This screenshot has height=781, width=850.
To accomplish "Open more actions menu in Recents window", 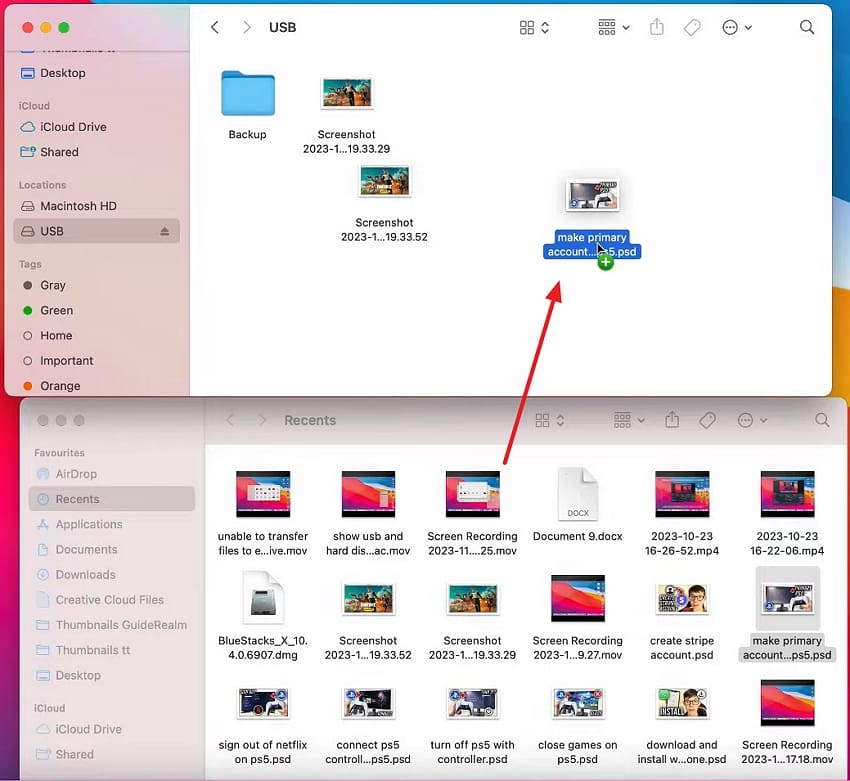I will coord(752,420).
